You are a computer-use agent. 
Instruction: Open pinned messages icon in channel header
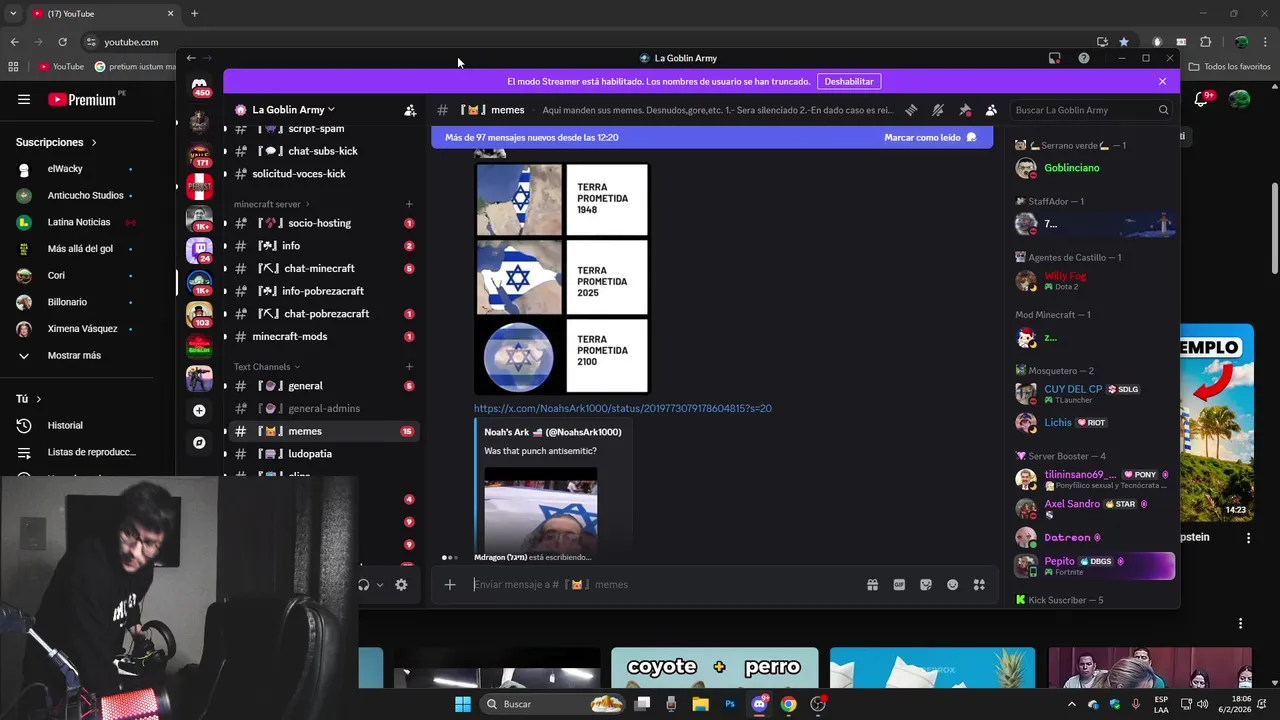coord(965,110)
